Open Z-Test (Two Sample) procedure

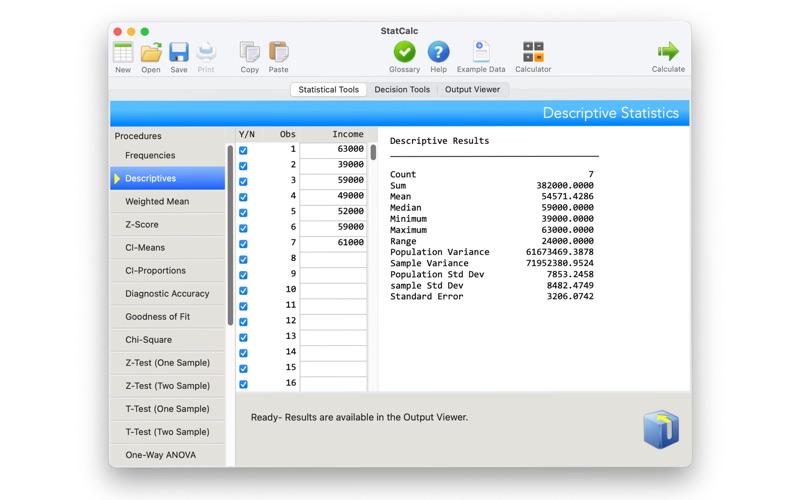tap(167, 386)
